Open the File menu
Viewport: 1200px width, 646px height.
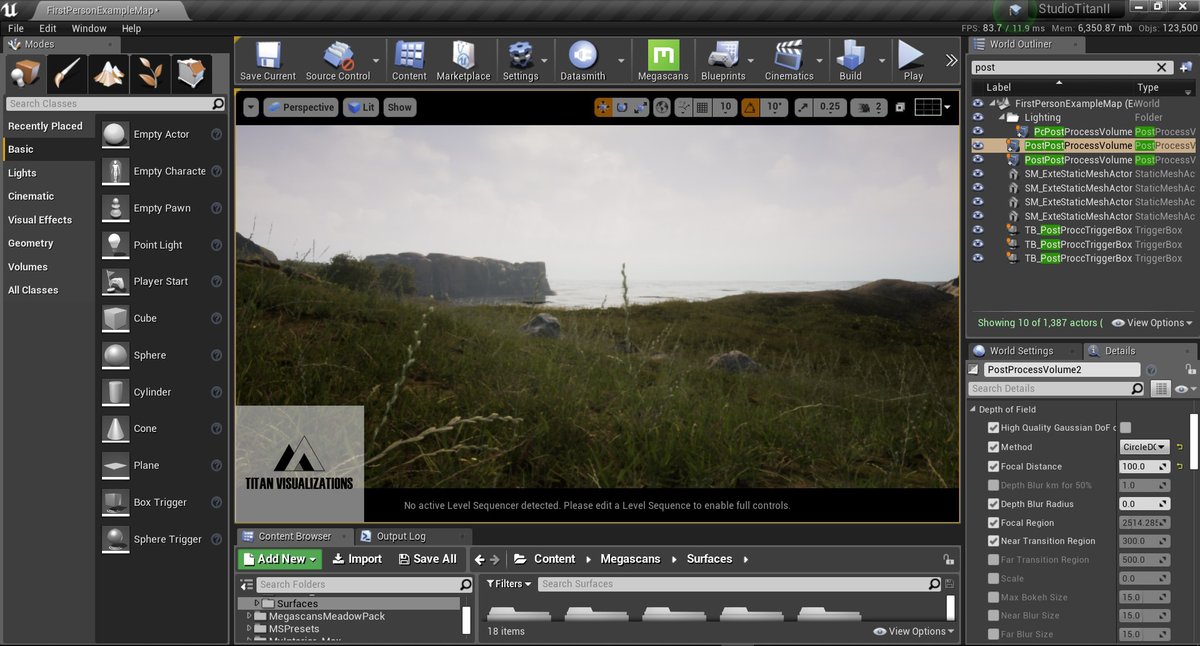(x=16, y=29)
